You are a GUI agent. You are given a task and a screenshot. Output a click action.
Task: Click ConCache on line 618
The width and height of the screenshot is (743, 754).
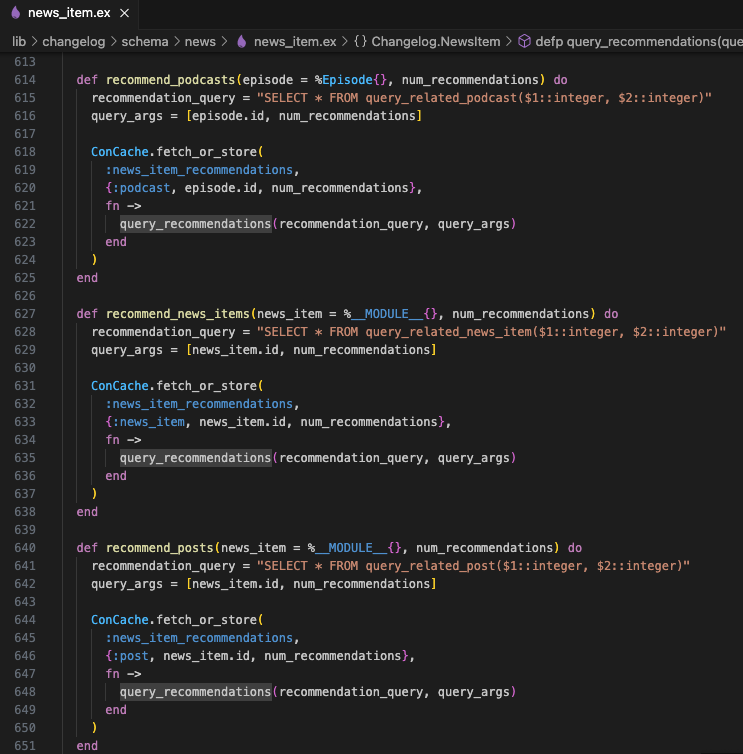click(x=120, y=152)
